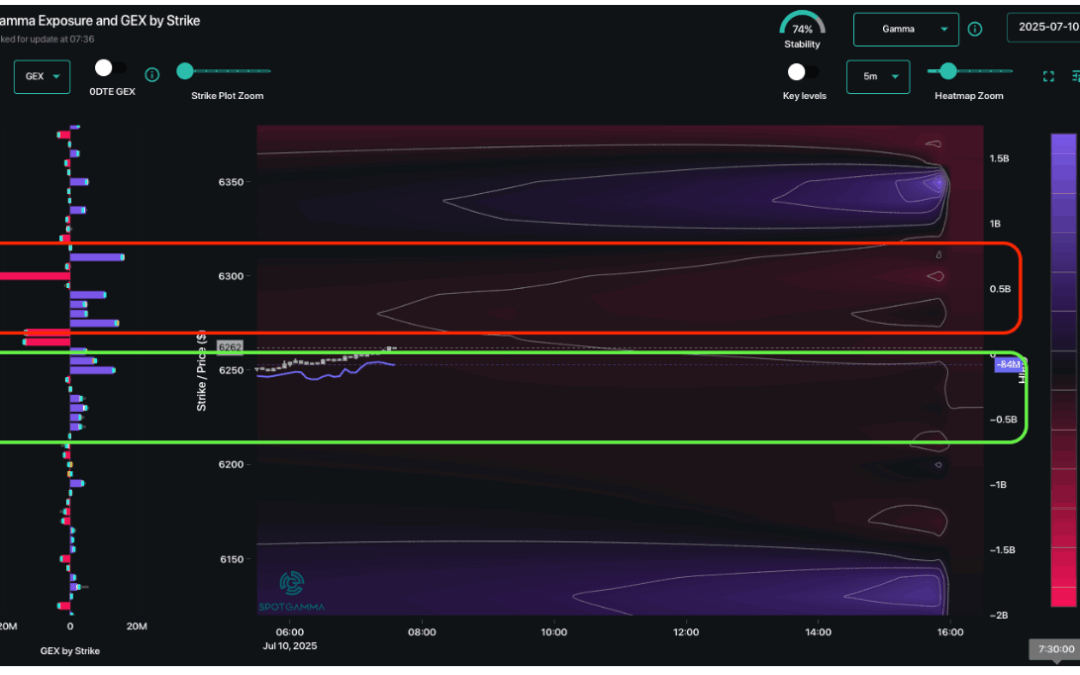Viewport: 1080px width, 675px height.
Task: Adjust the Heatmap Zoom slider
Action: (946, 72)
